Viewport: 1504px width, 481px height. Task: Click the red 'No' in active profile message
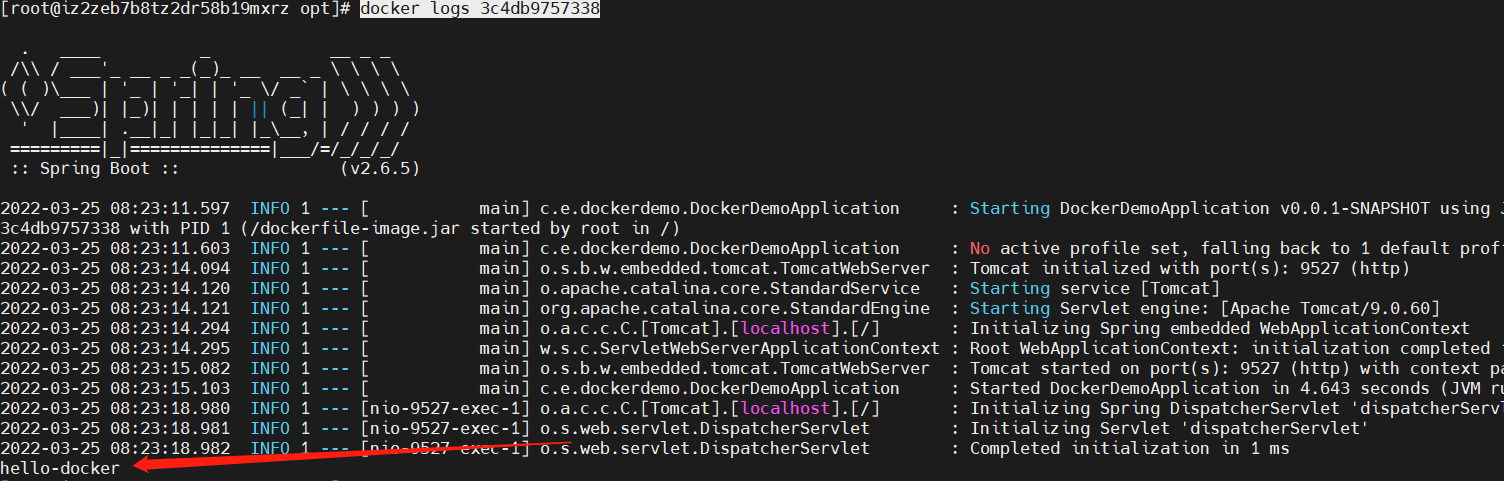pos(980,249)
